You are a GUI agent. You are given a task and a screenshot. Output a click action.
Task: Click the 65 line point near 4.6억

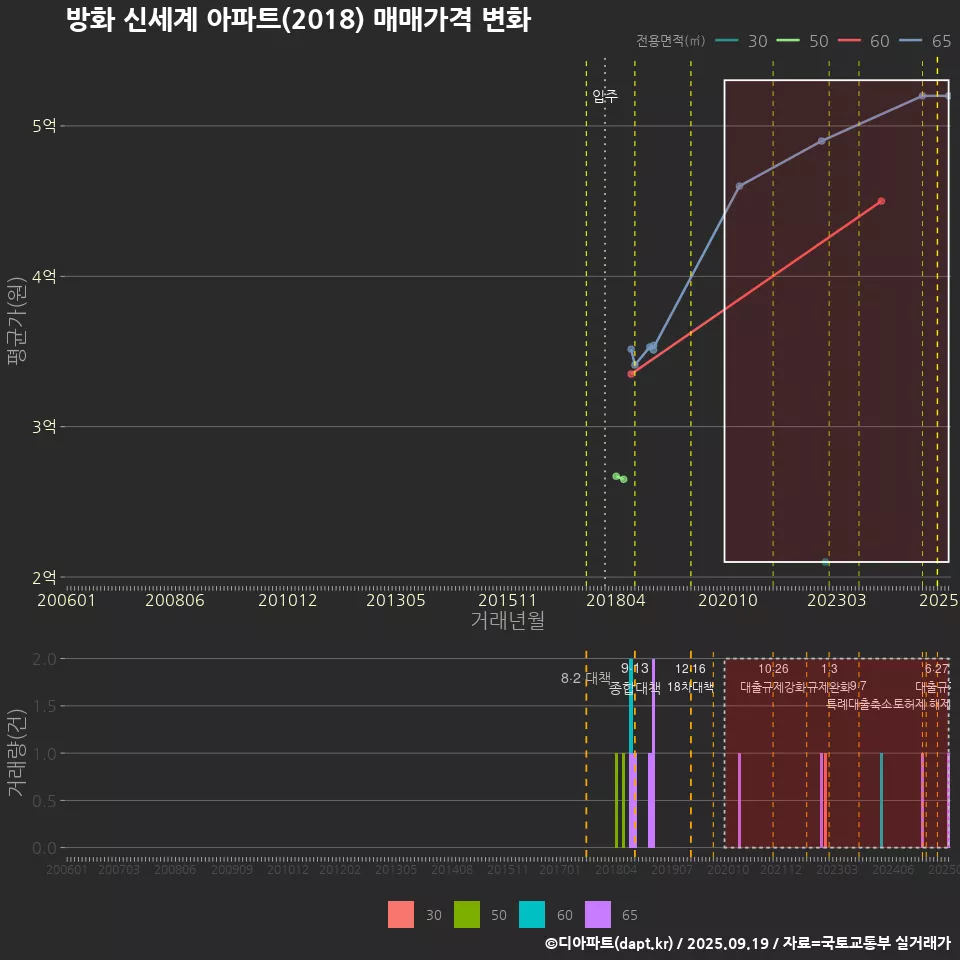click(740, 186)
